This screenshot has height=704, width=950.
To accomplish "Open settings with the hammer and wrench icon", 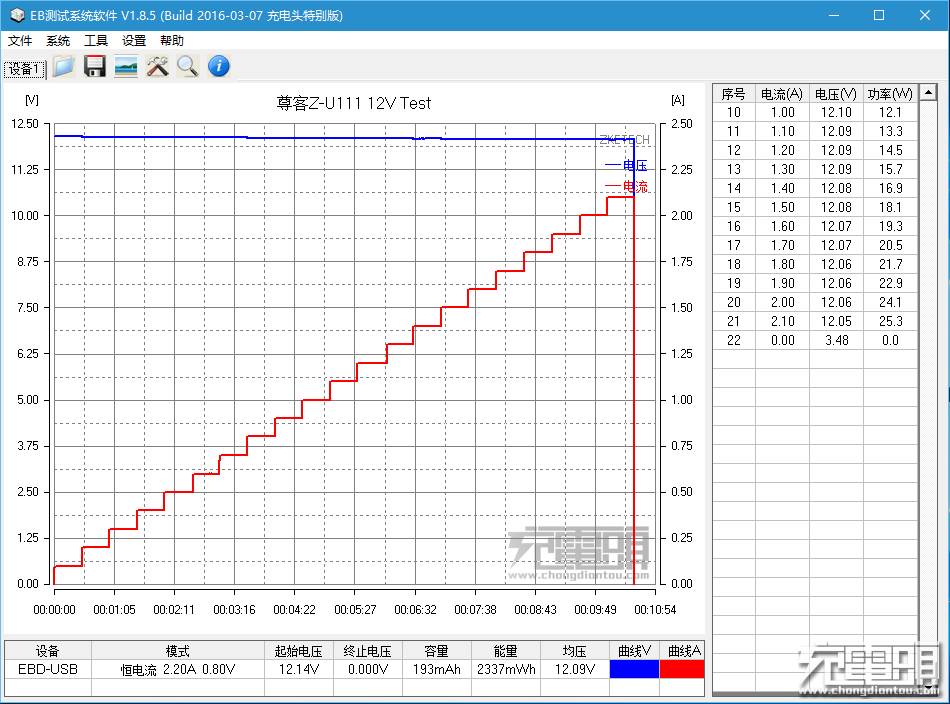I will coord(157,66).
